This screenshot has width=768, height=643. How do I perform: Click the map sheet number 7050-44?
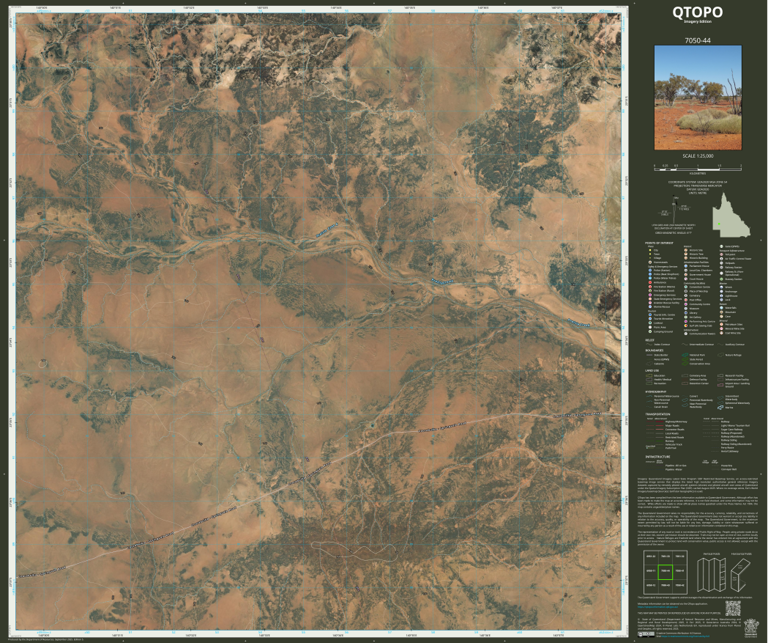click(x=697, y=41)
